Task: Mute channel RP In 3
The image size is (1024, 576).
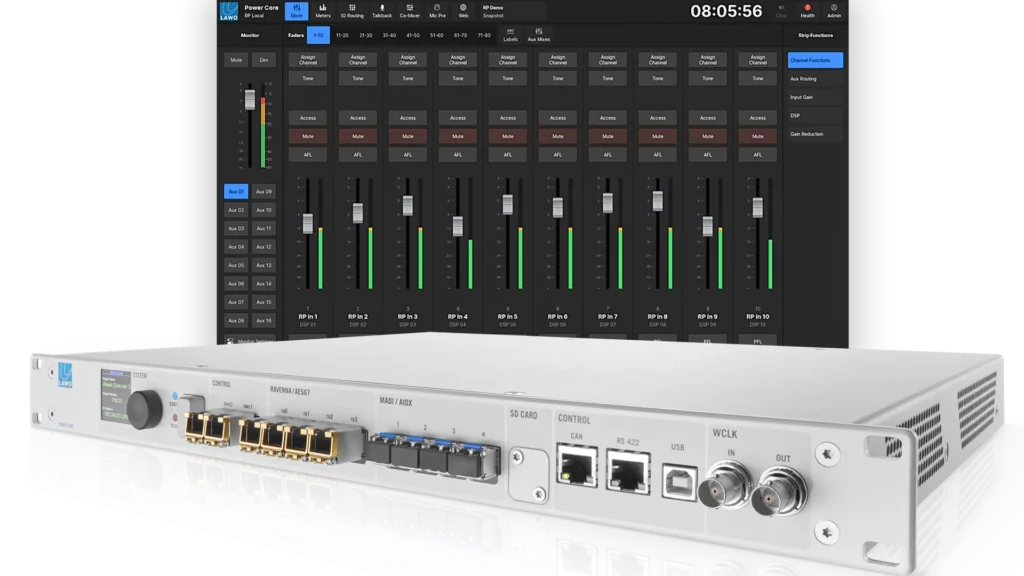Action: 408,136
